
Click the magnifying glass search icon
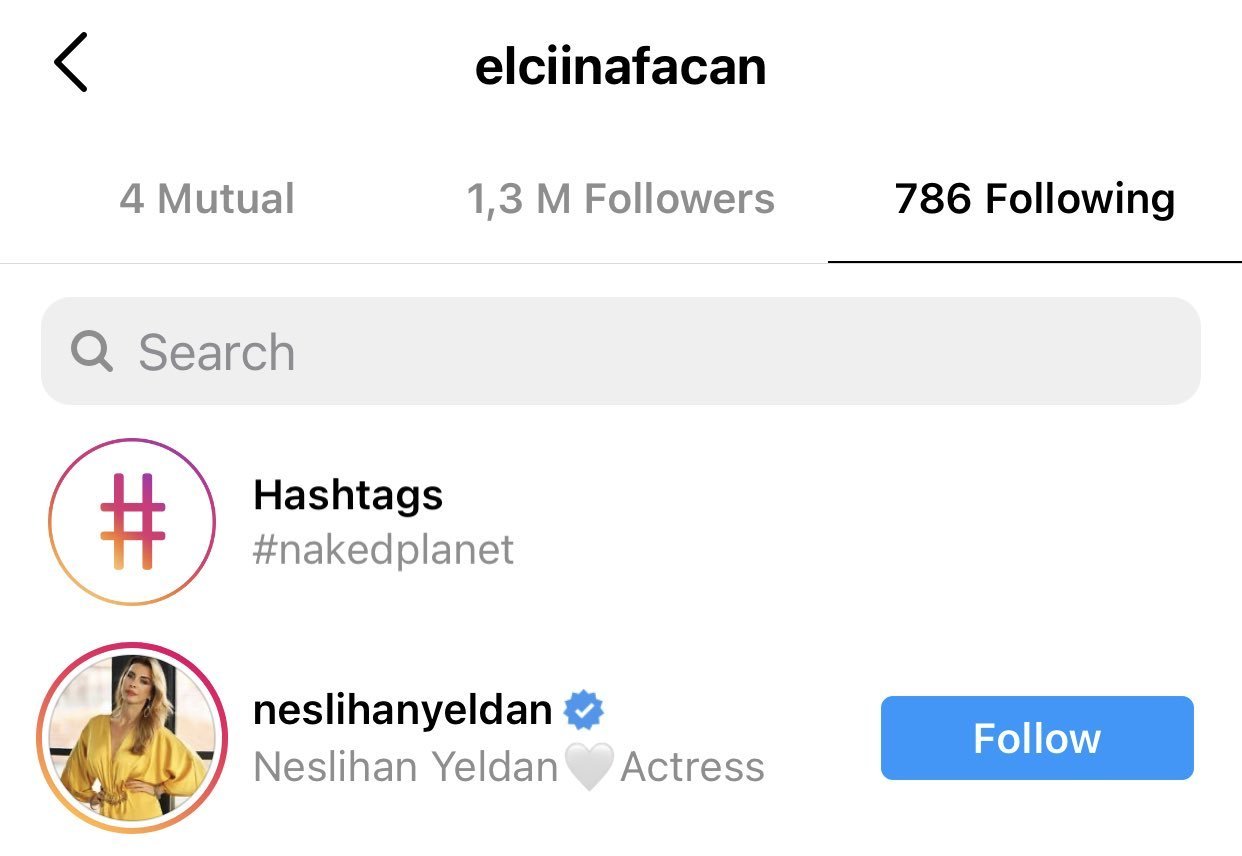point(92,352)
